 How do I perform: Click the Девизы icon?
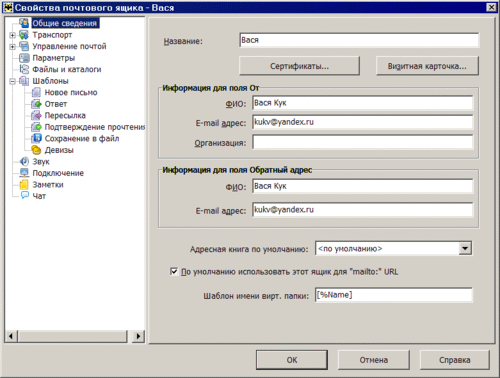point(36,150)
